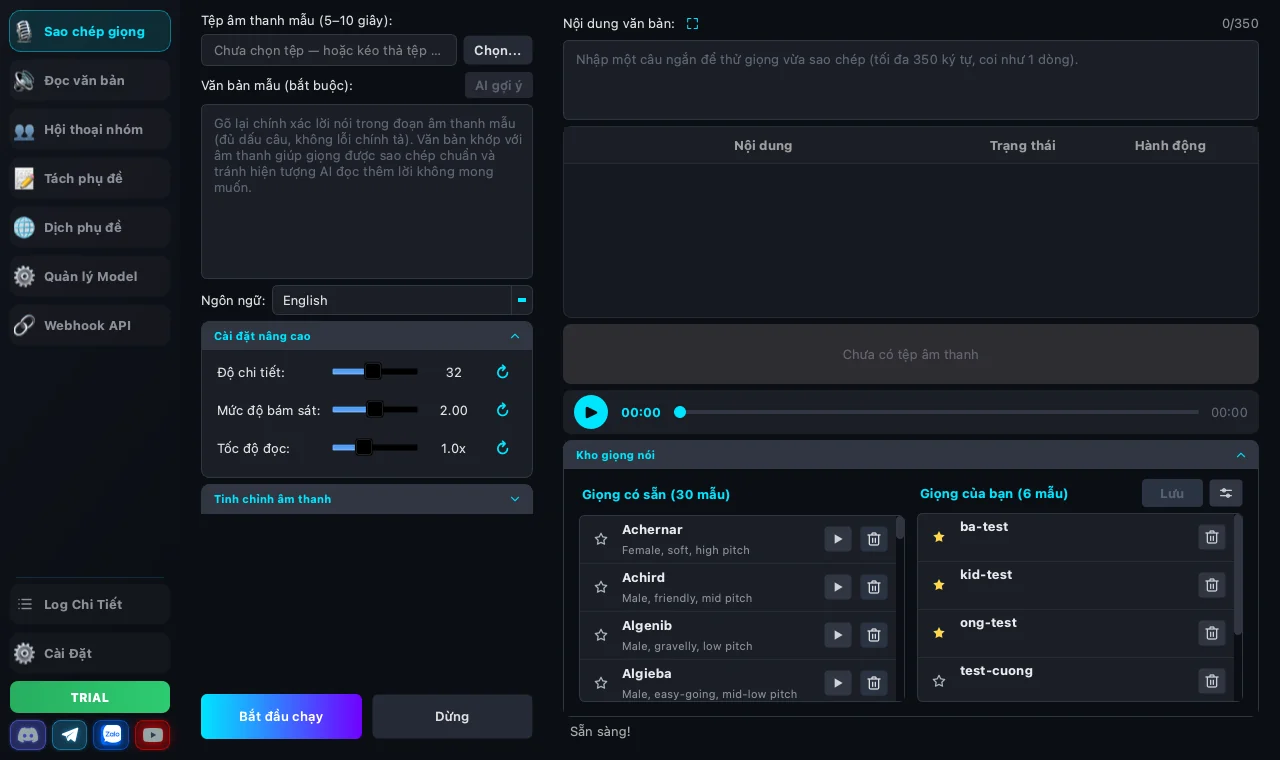The image size is (1280, 760).
Task: Reset the Độ chi tiết value
Action: tap(503, 372)
